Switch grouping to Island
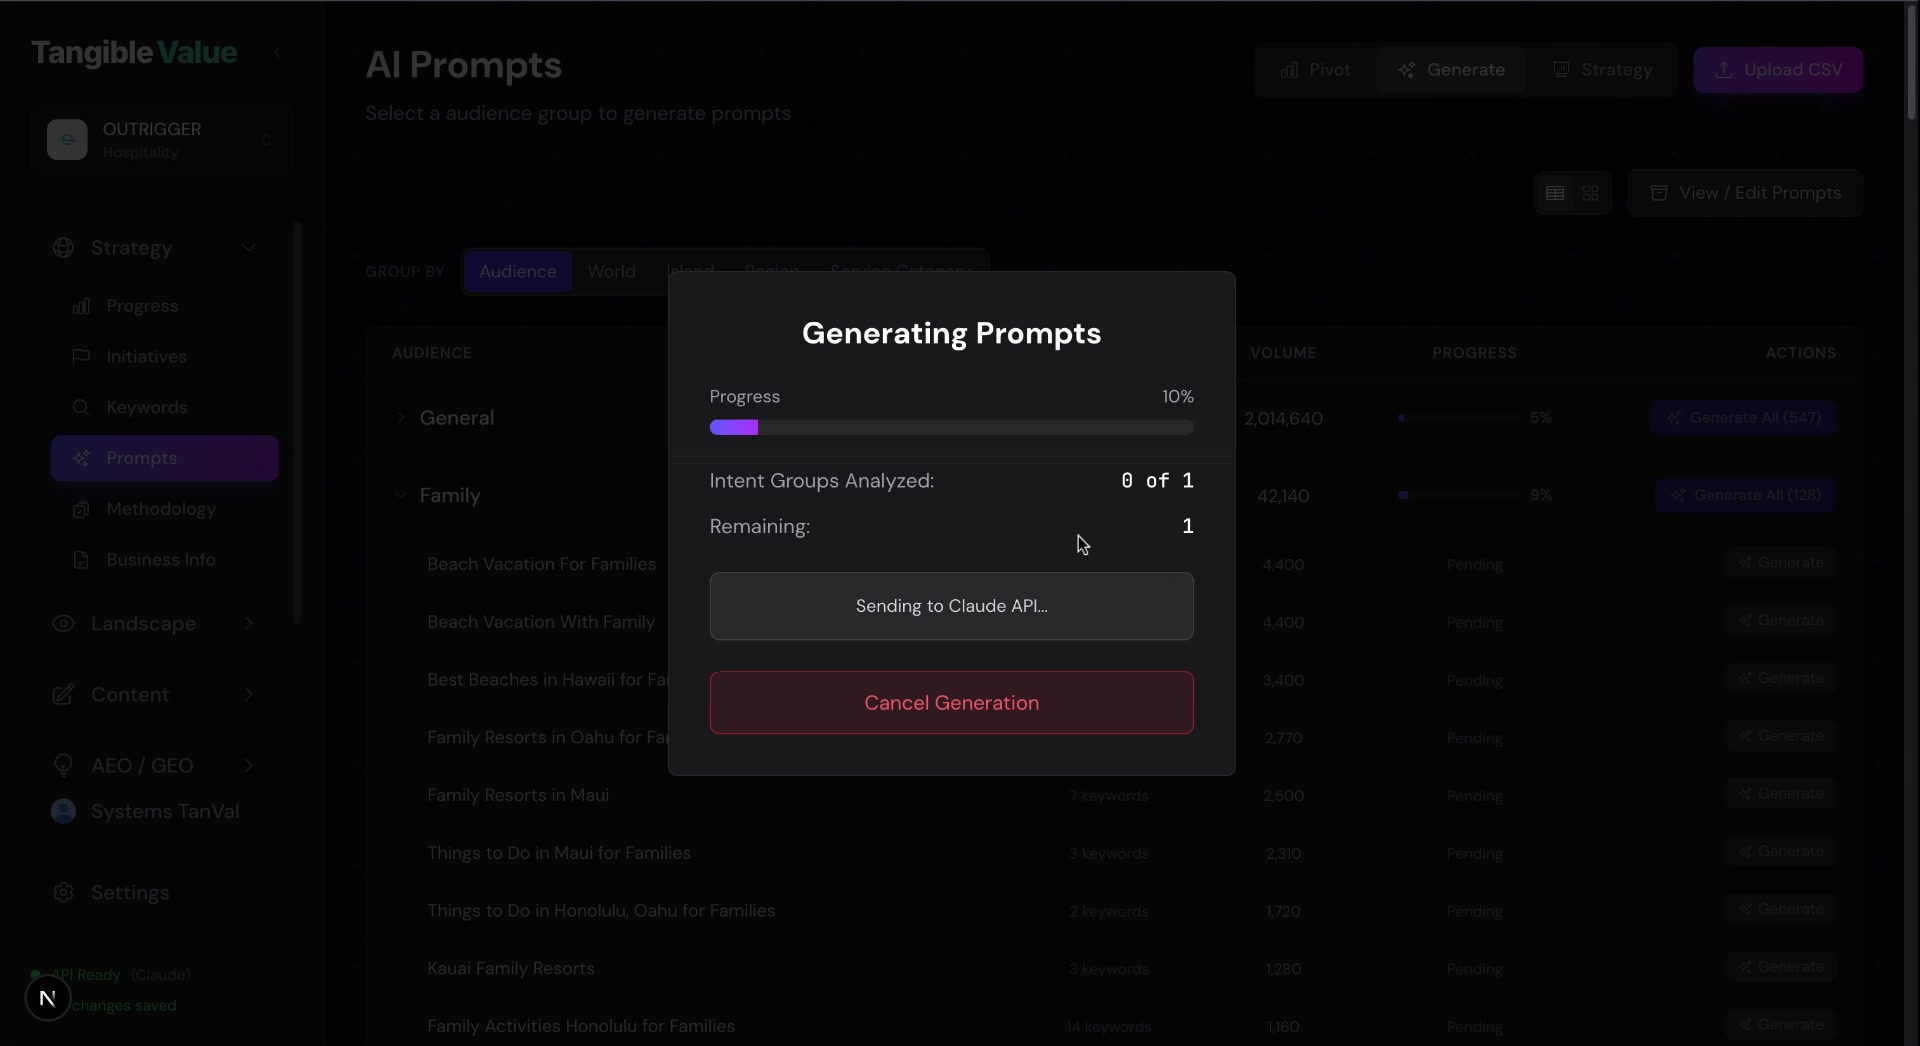 691,271
